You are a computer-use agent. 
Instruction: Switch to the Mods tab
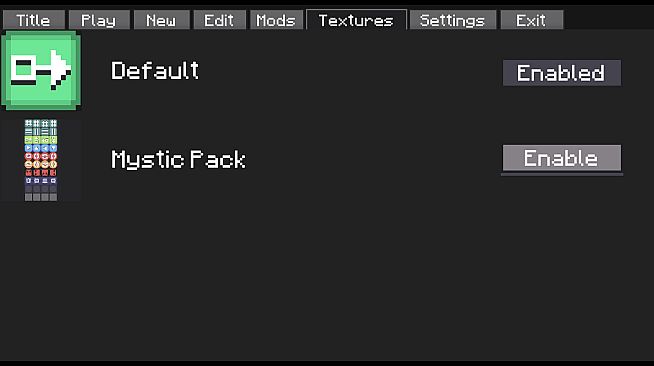[x=276, y=20]
